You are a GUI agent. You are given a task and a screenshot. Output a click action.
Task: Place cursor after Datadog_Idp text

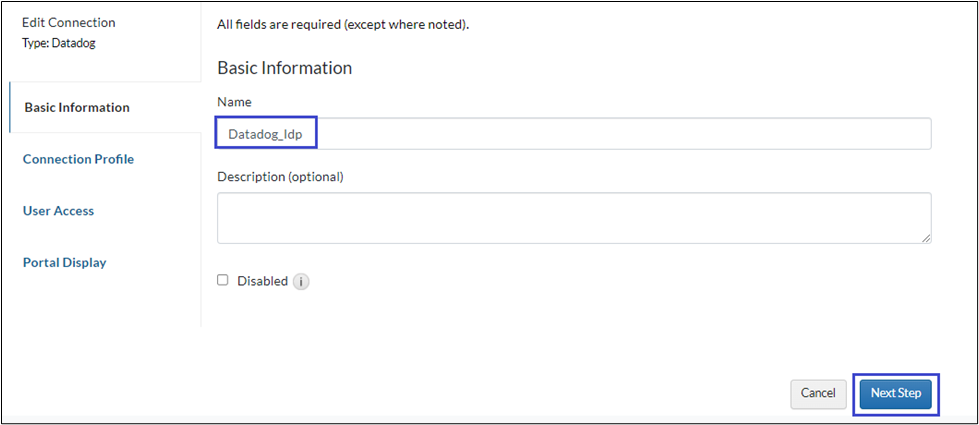click(304, 133)
